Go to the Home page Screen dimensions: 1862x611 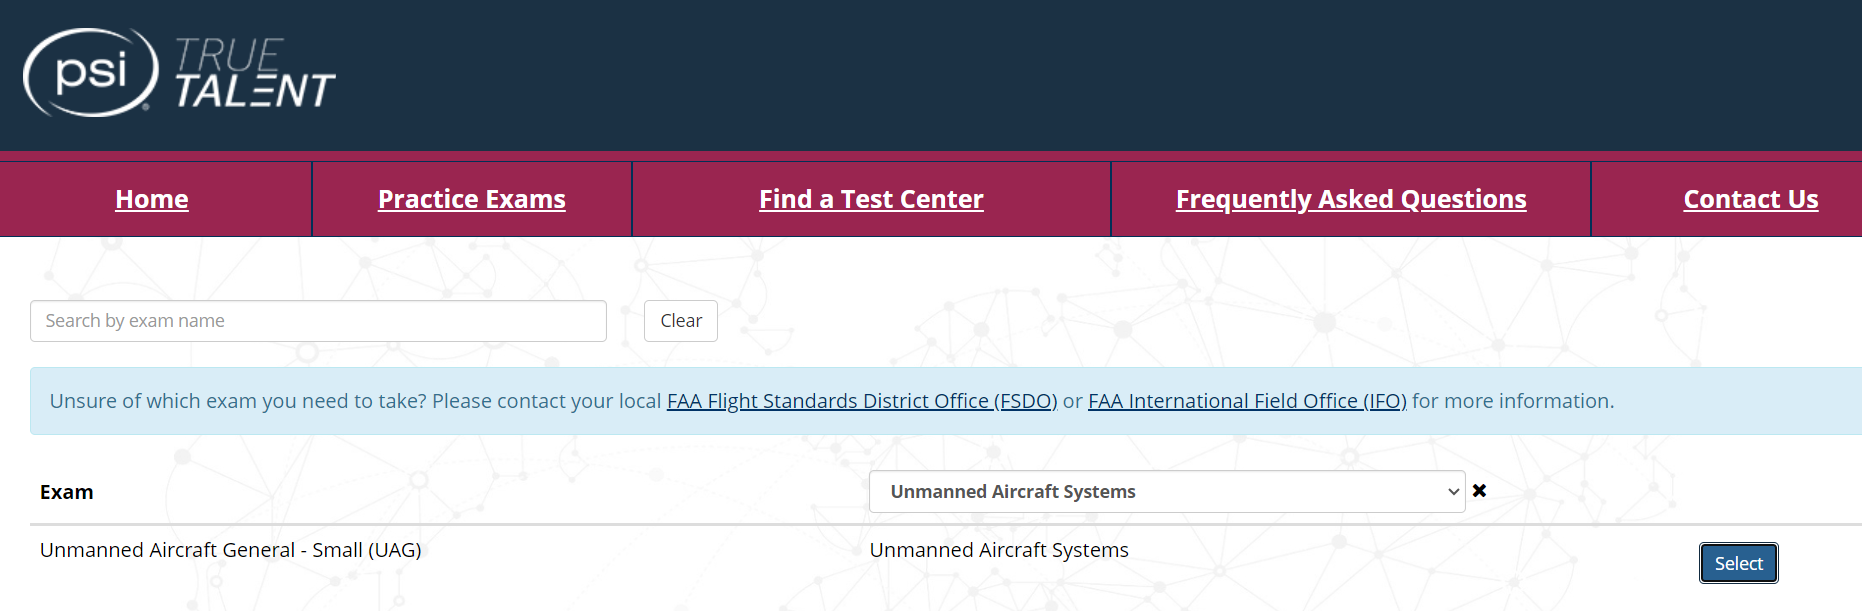tap(152, 199)
